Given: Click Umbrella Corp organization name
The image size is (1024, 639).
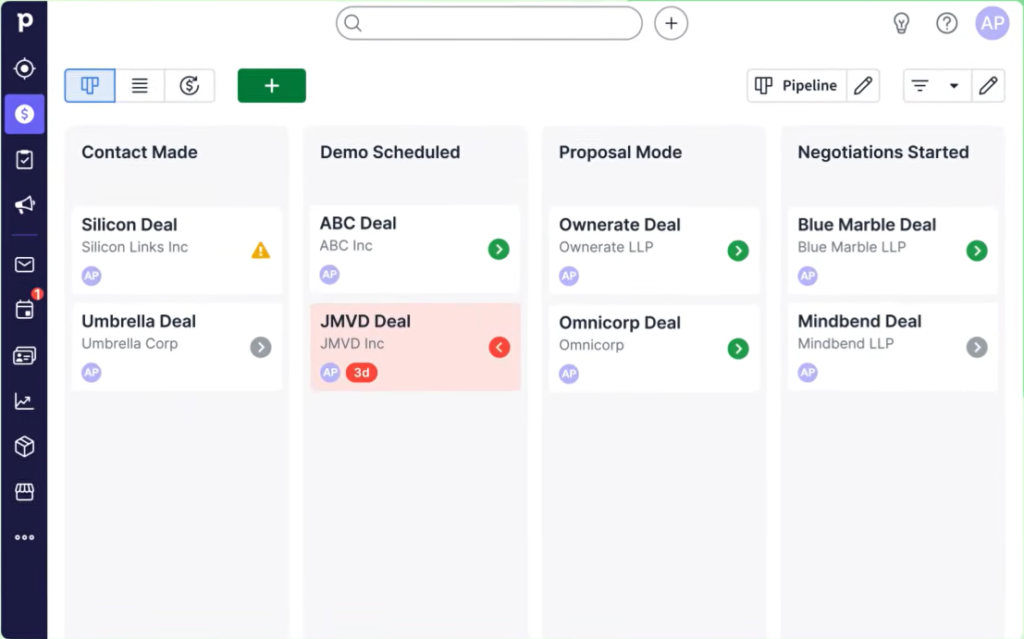Looking at the screenshot, I should 129,344.
